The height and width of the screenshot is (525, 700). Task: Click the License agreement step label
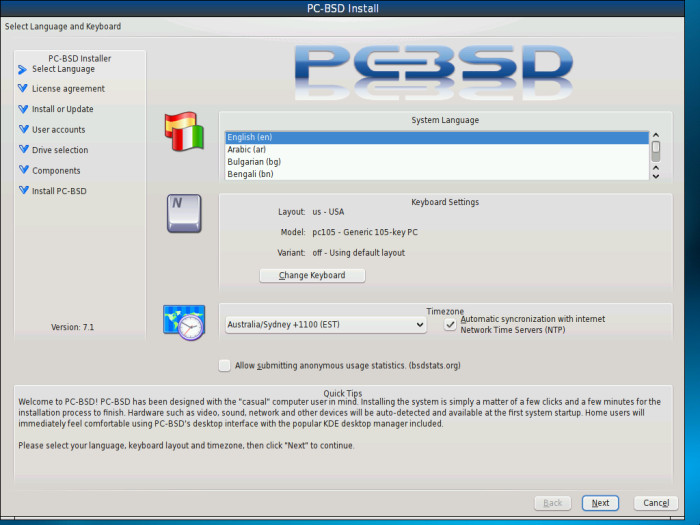point(68,89)
